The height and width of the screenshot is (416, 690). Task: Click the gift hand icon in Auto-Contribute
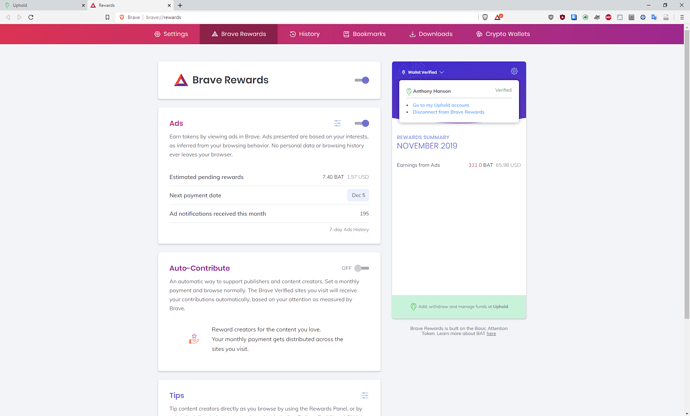coord(194,339)
